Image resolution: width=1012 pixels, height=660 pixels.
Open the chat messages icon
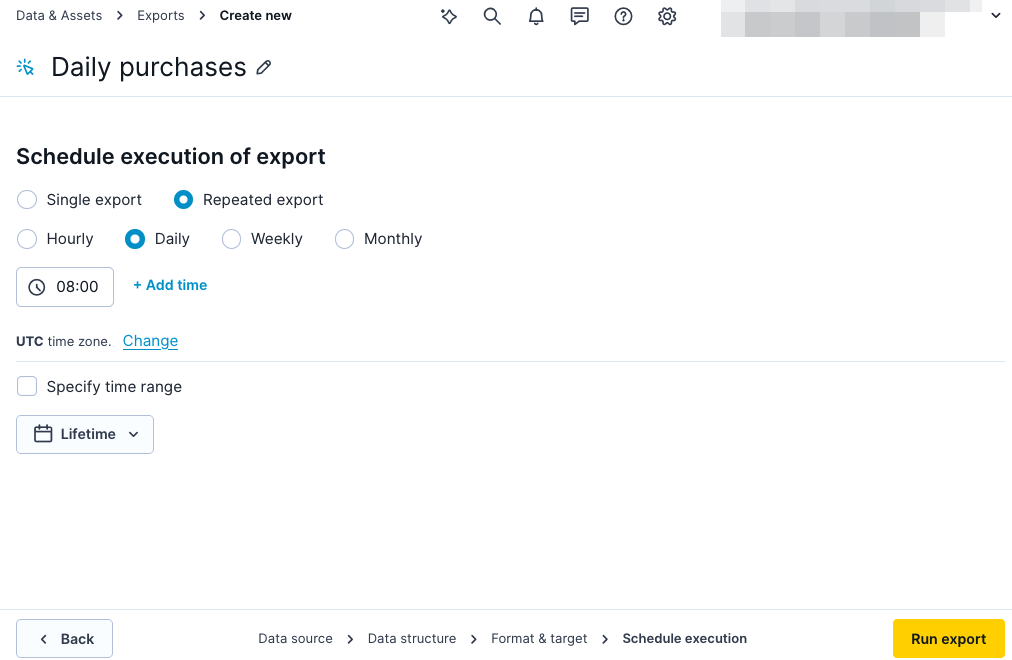pos(580,16)
